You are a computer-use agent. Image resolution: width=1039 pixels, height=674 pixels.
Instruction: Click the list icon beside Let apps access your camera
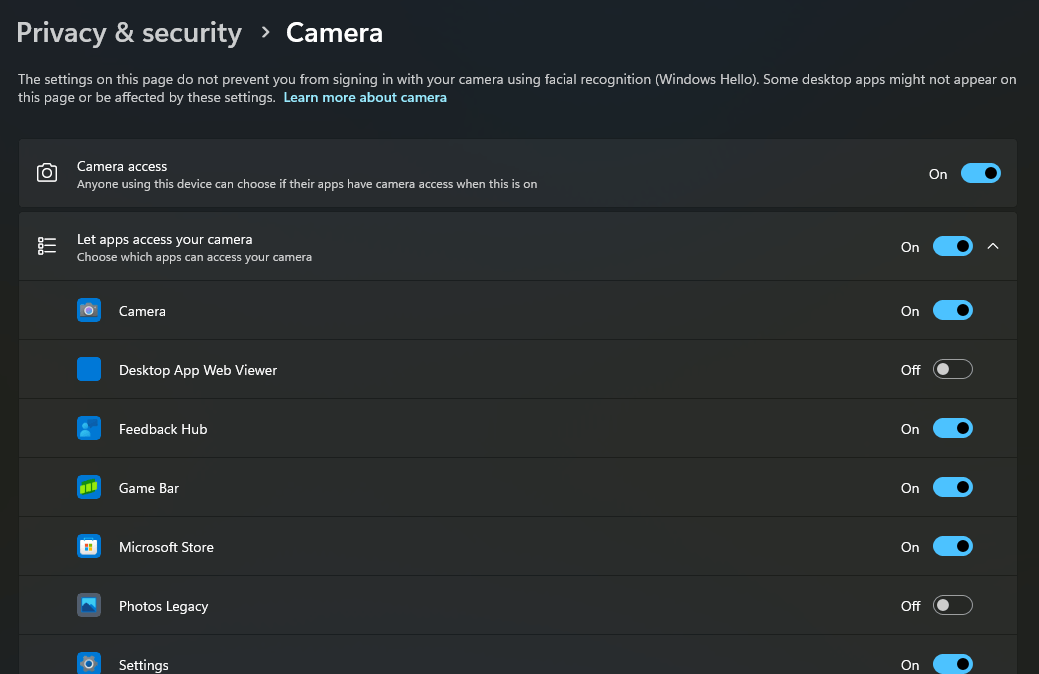[x=46, y=246]
